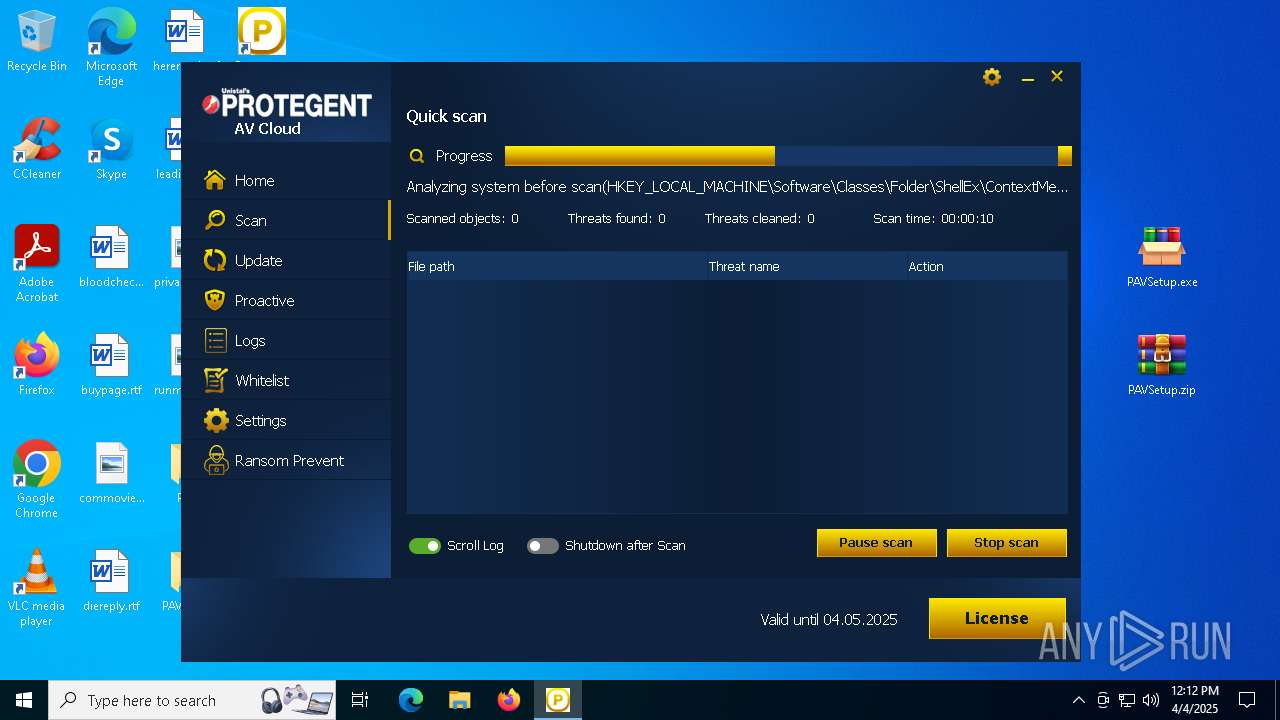Click the Progress magnifier icon
Screen dimensions: 1280x720
(x=417, y=156)
